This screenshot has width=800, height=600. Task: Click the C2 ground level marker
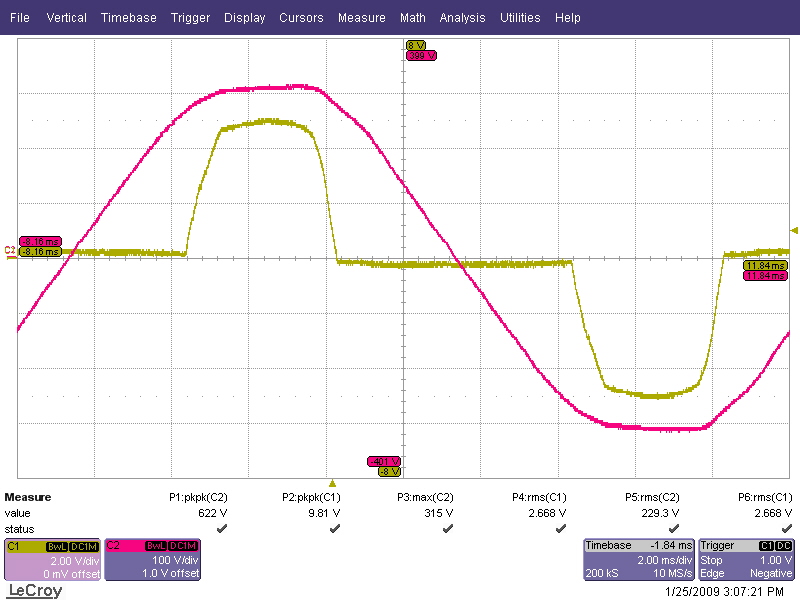click(10, 250)
